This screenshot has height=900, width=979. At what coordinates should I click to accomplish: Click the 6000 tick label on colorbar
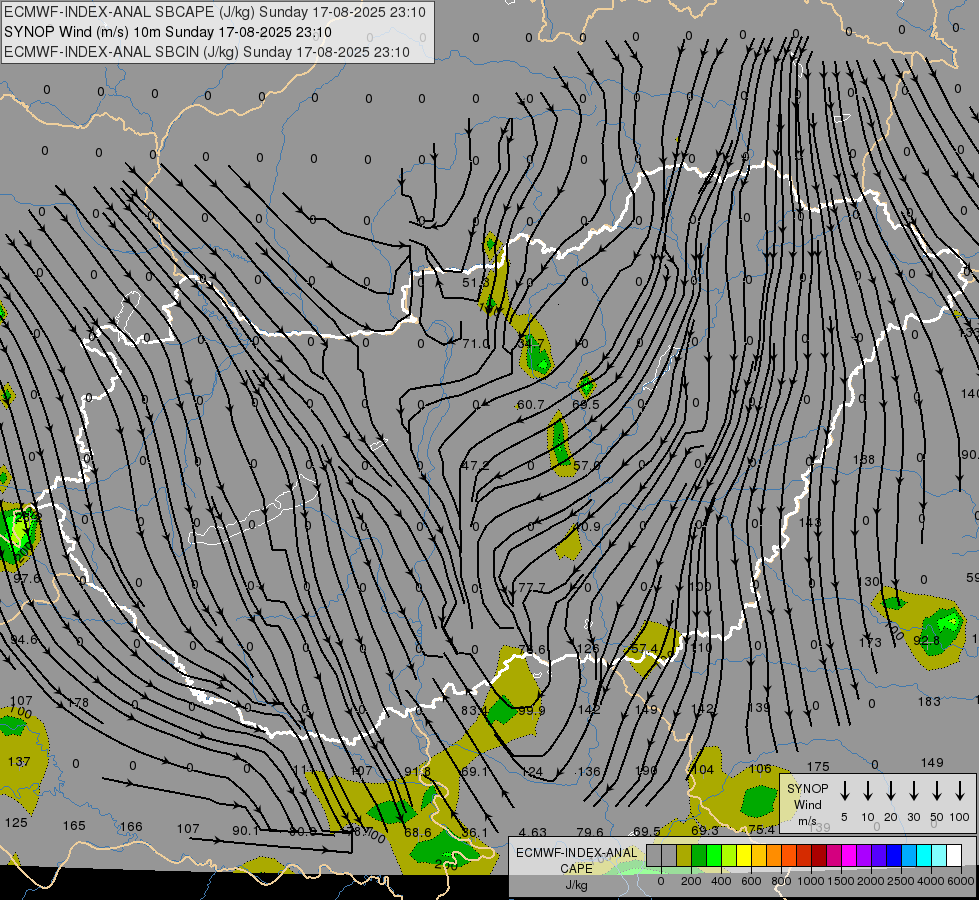tap(960, 881)
